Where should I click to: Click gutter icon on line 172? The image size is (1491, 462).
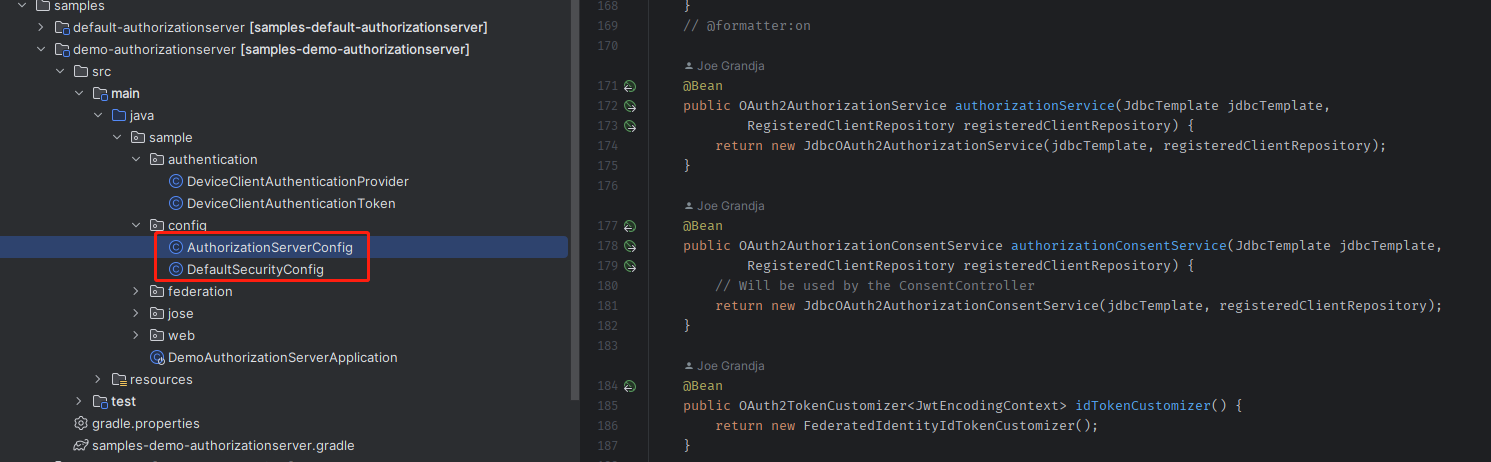(630, 106)
